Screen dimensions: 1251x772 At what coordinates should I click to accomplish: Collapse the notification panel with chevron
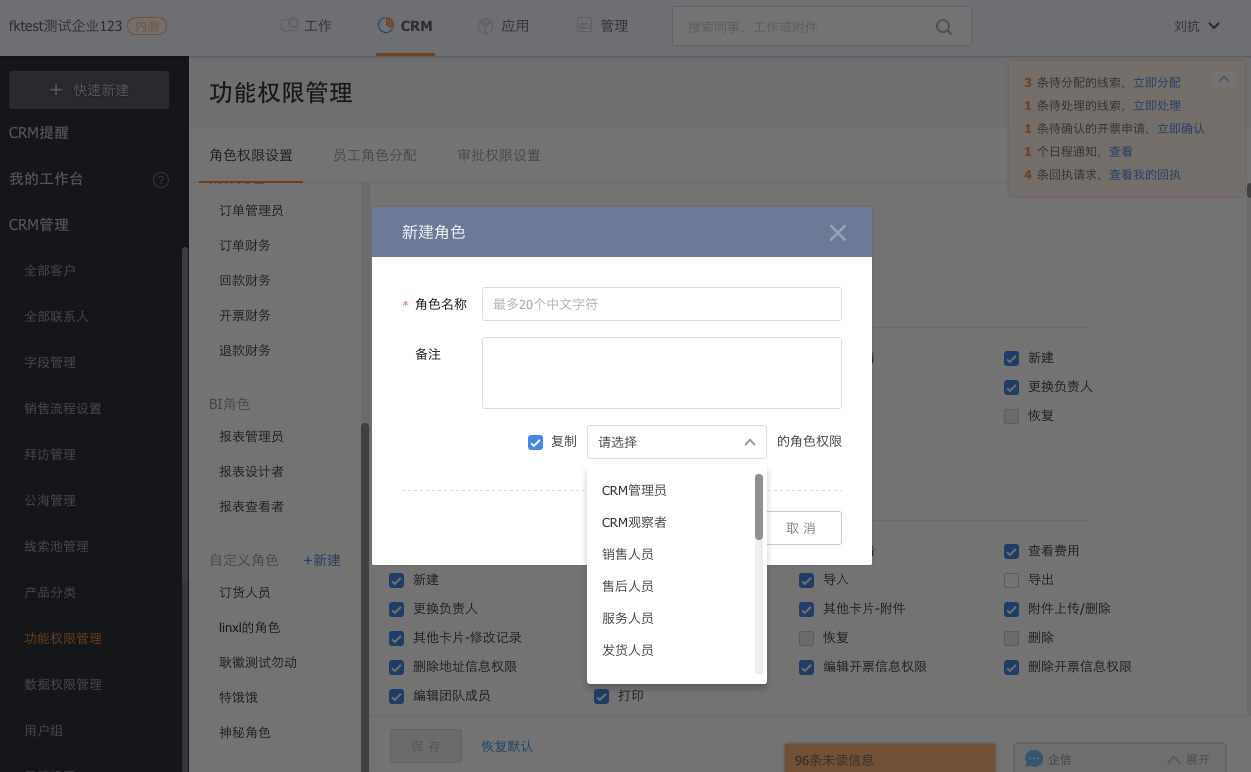point(1222,79)
